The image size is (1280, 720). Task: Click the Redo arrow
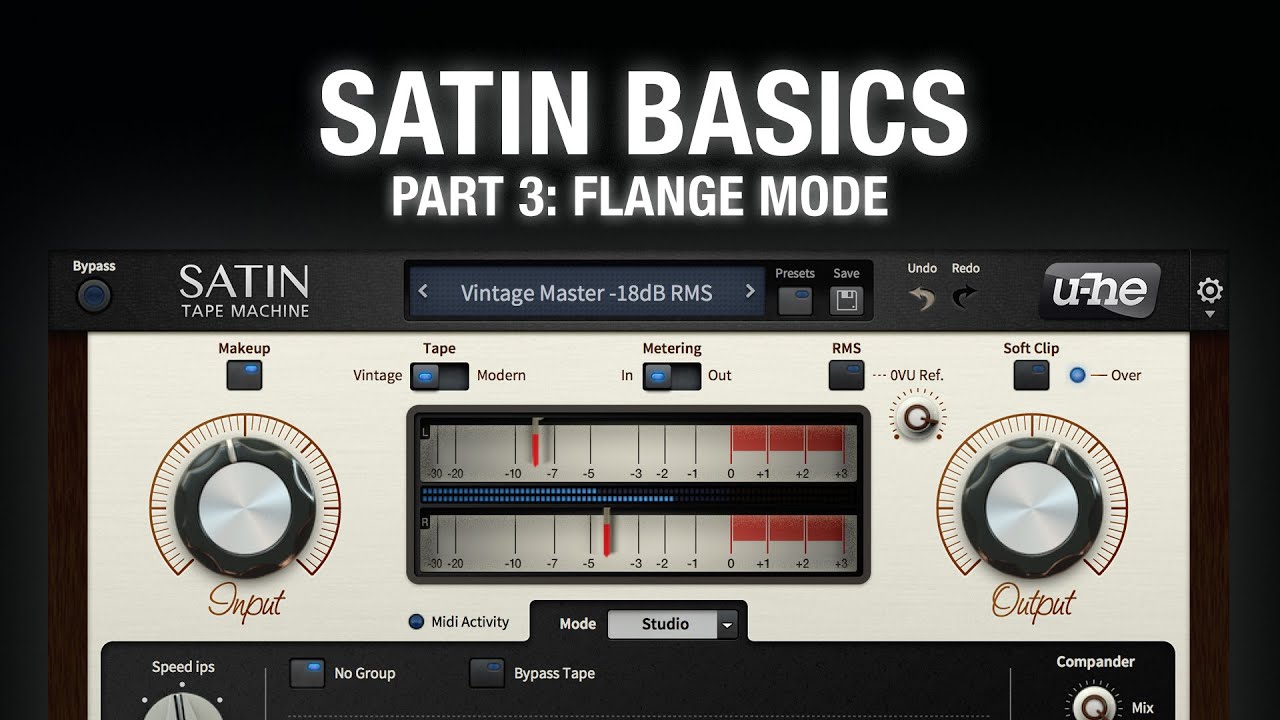965,297
